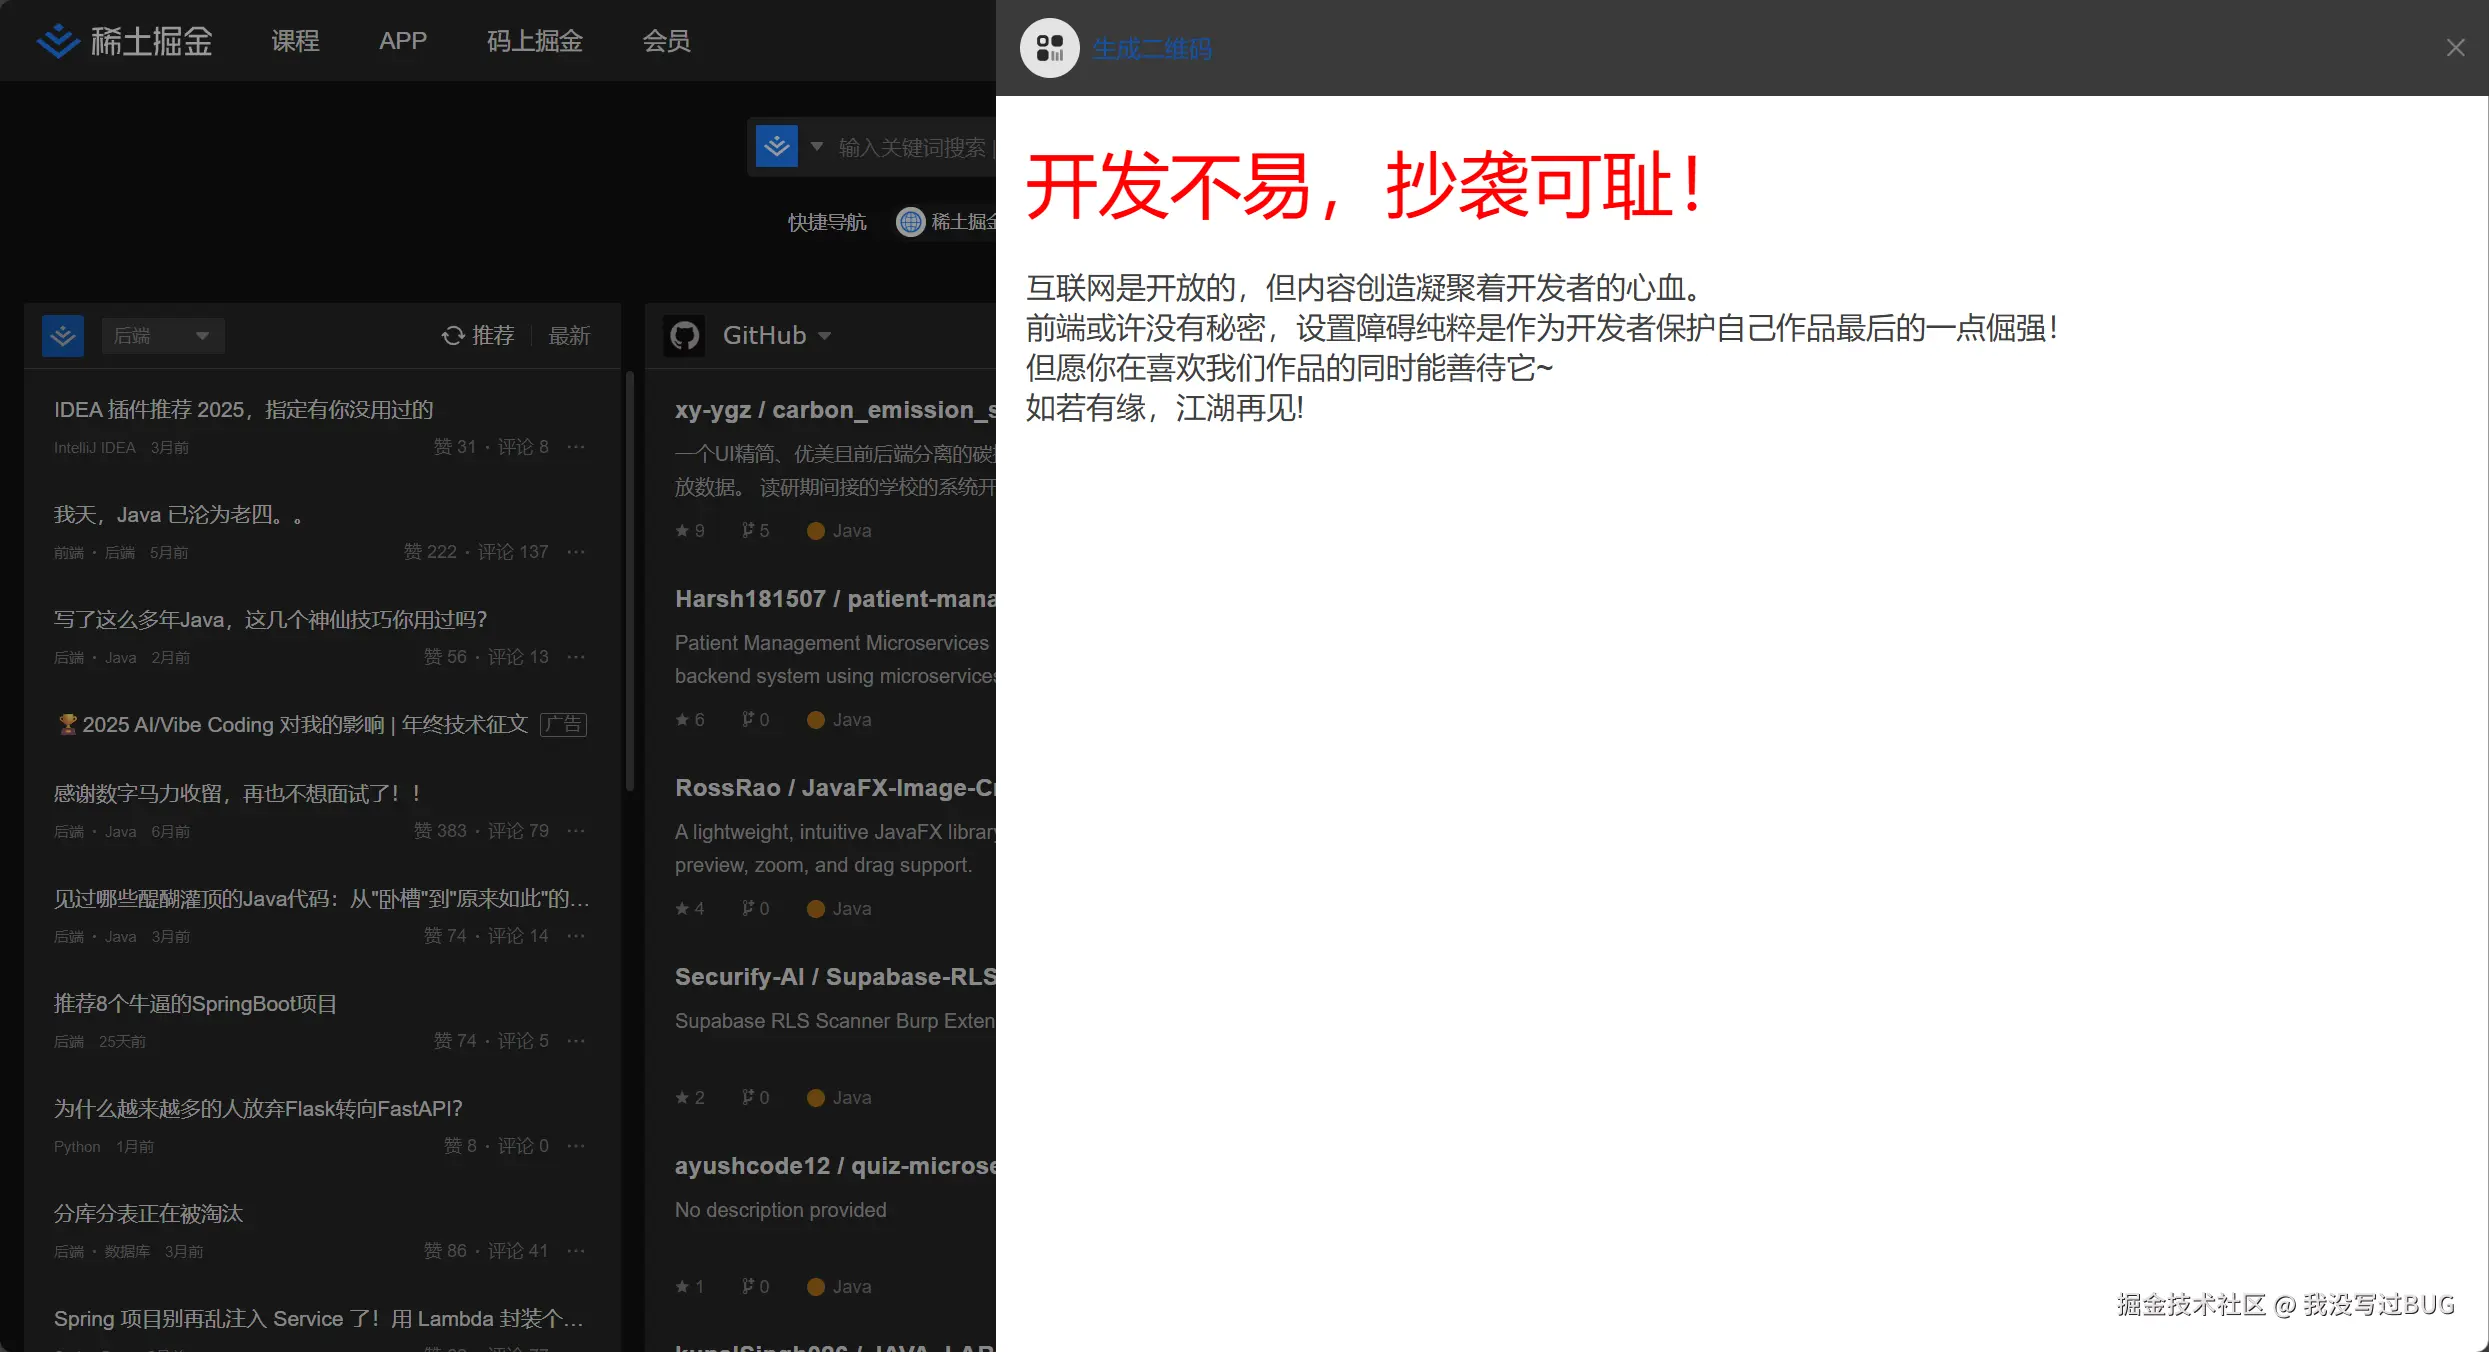Open the 码上掘金 menu item

[x=534, y=40]
